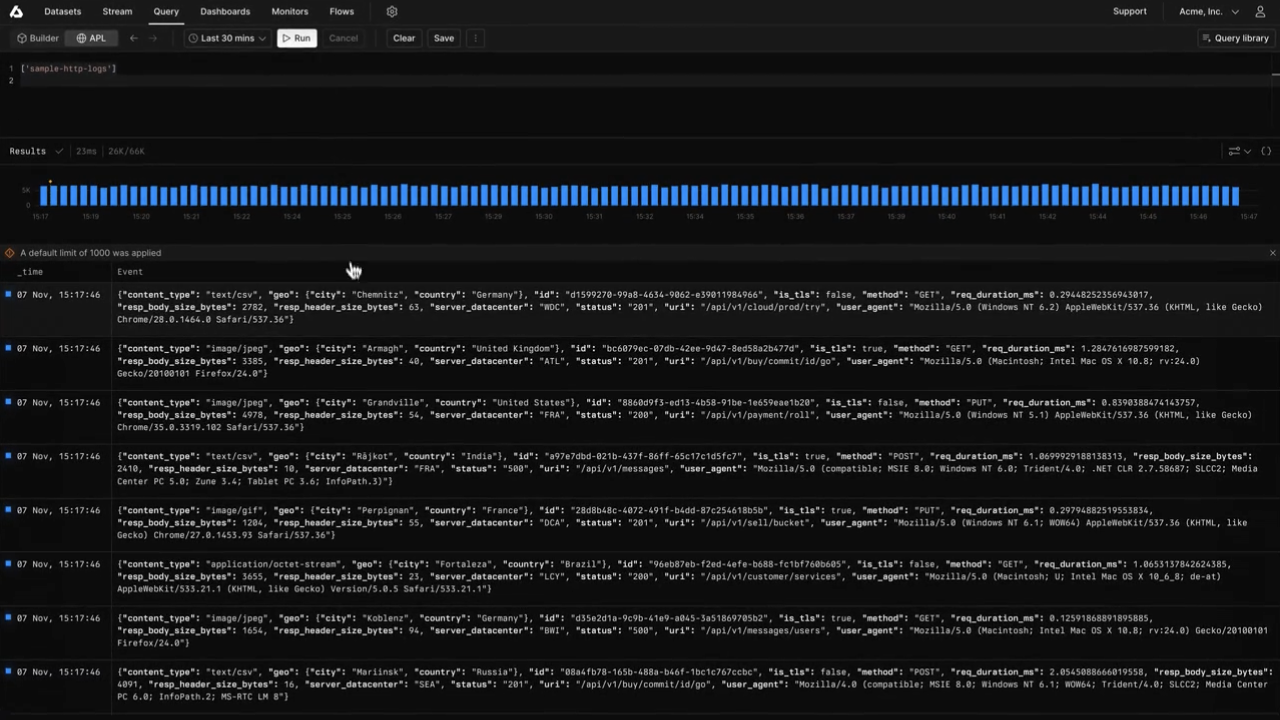1280x720 pixels.
Task: Click the query history back arrow
Action: click(133, 38)
